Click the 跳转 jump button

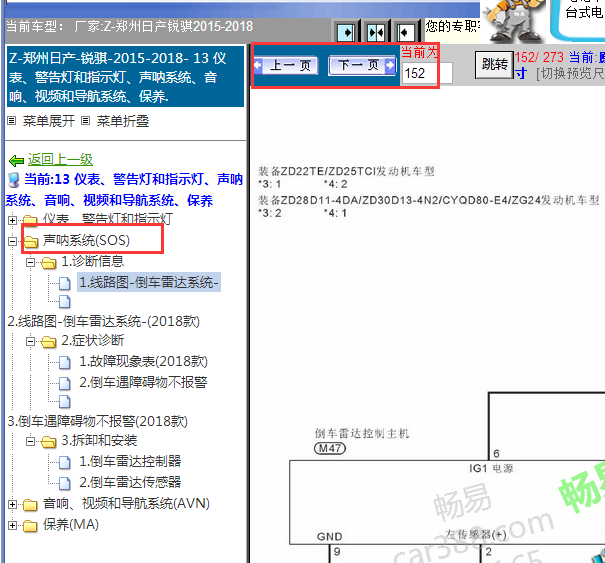[494, 65]
